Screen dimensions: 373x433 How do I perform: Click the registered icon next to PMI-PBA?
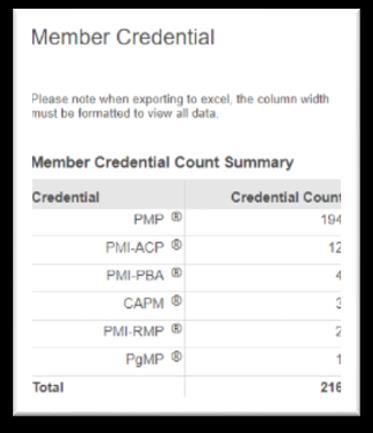pos(177,273)
